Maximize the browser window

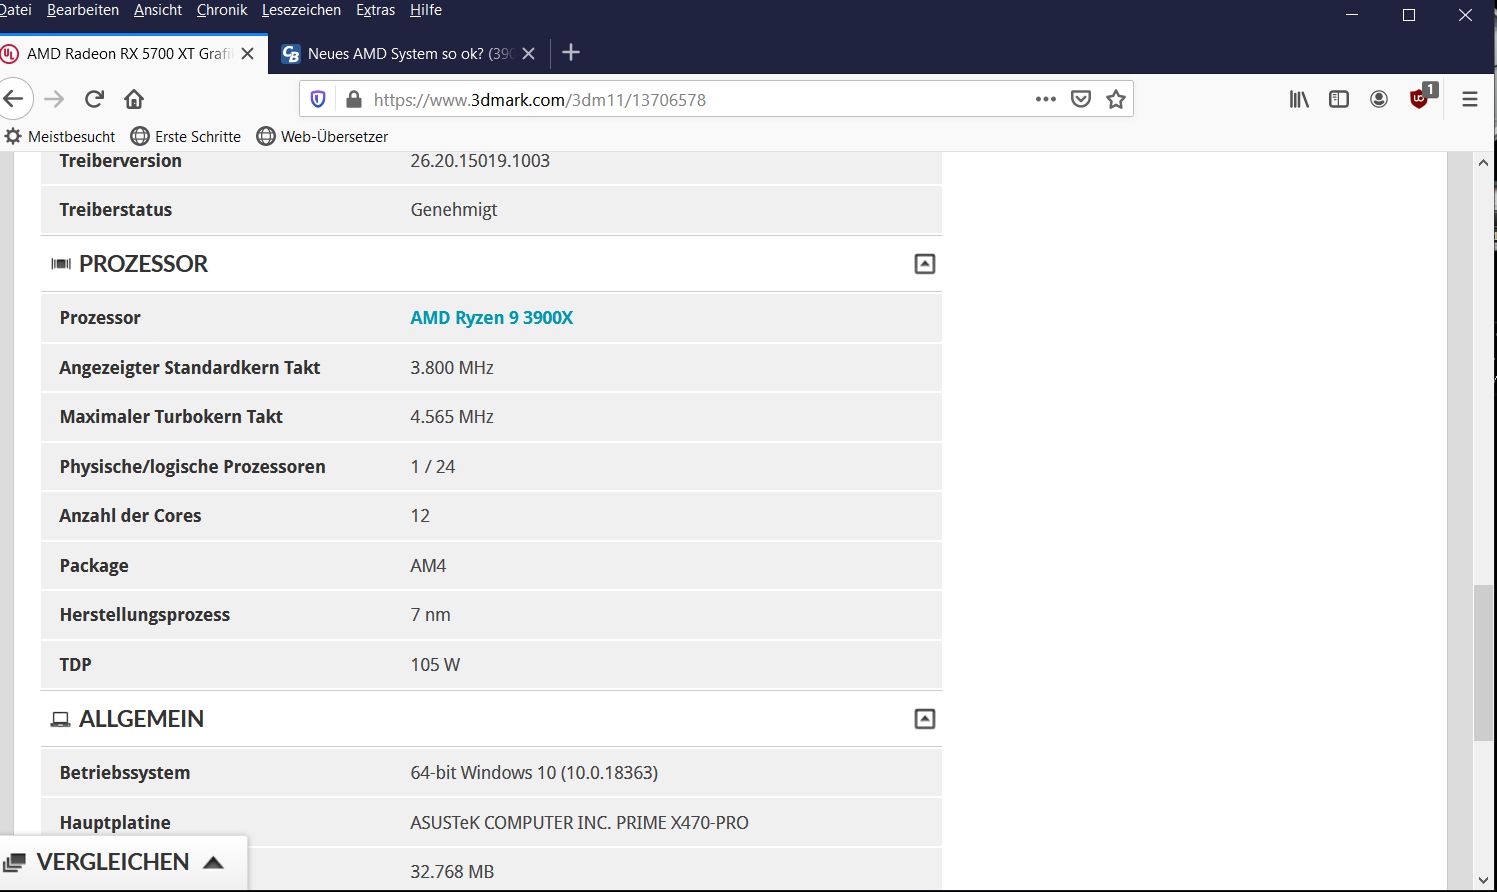[x=1409, y=15]
